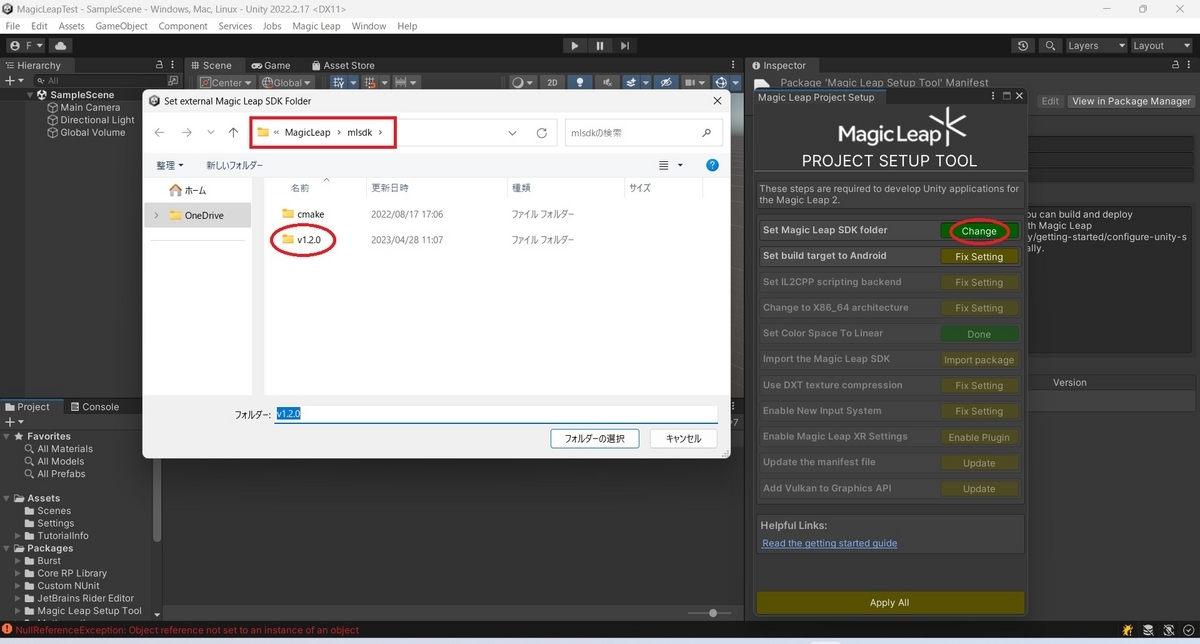Open the Hierarchy panel options menu
This screenshot has height=644, width=1200.
[x=174, y=65]
